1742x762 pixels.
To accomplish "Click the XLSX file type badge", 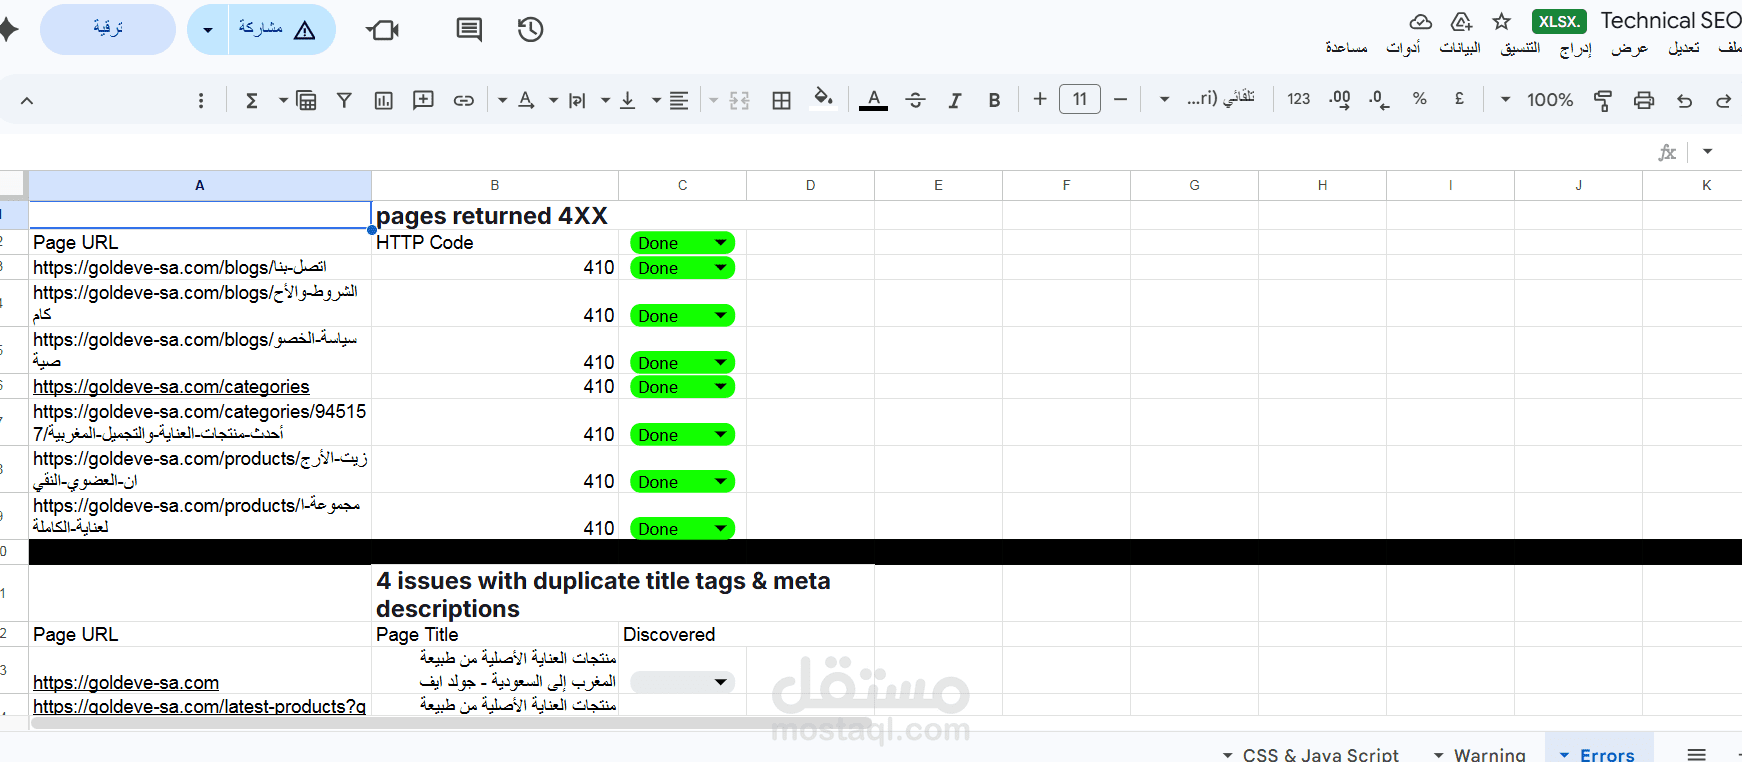I will click(x=1559, y=21).
